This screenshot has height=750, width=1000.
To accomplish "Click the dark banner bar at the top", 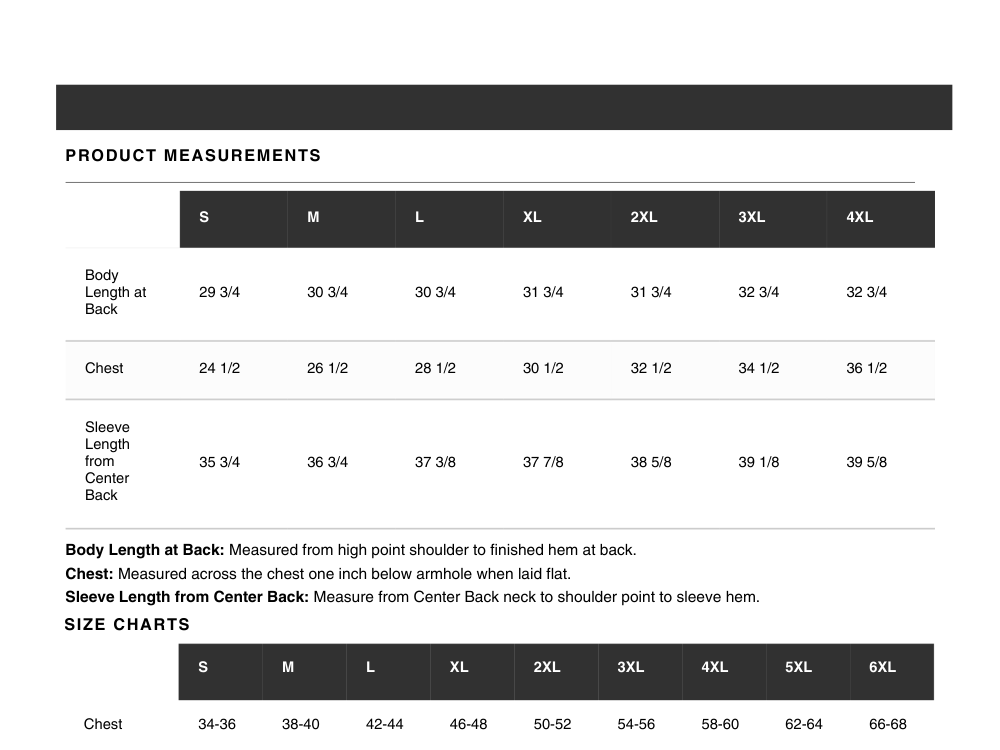I will (x=504, y=107).
